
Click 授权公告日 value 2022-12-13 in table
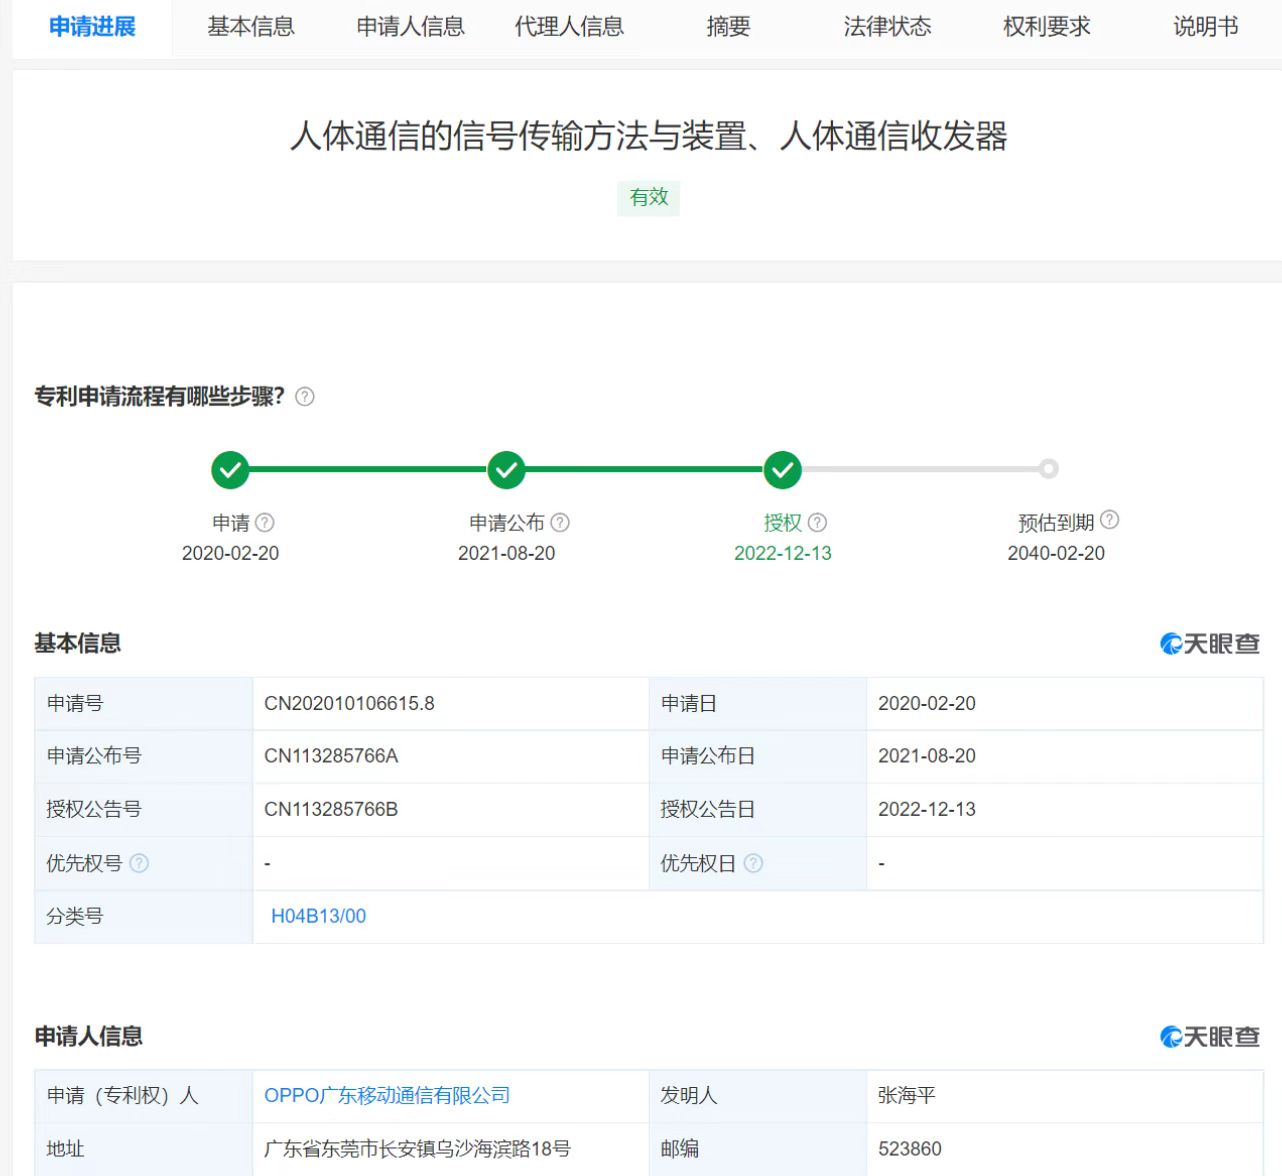point(927,809)
